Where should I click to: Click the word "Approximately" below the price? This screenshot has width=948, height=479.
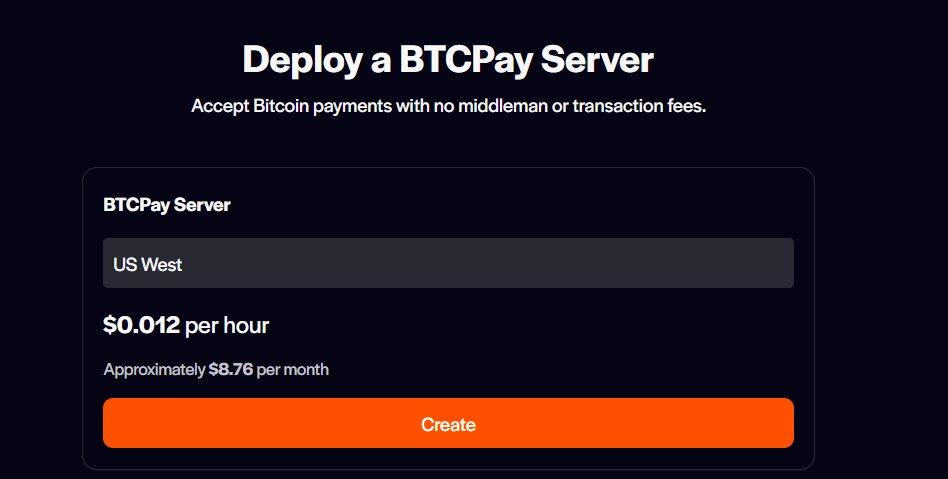(x=154, y=370)
